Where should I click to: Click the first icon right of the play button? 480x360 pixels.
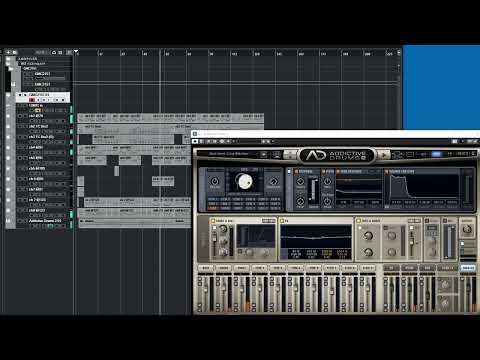[397, 154]
